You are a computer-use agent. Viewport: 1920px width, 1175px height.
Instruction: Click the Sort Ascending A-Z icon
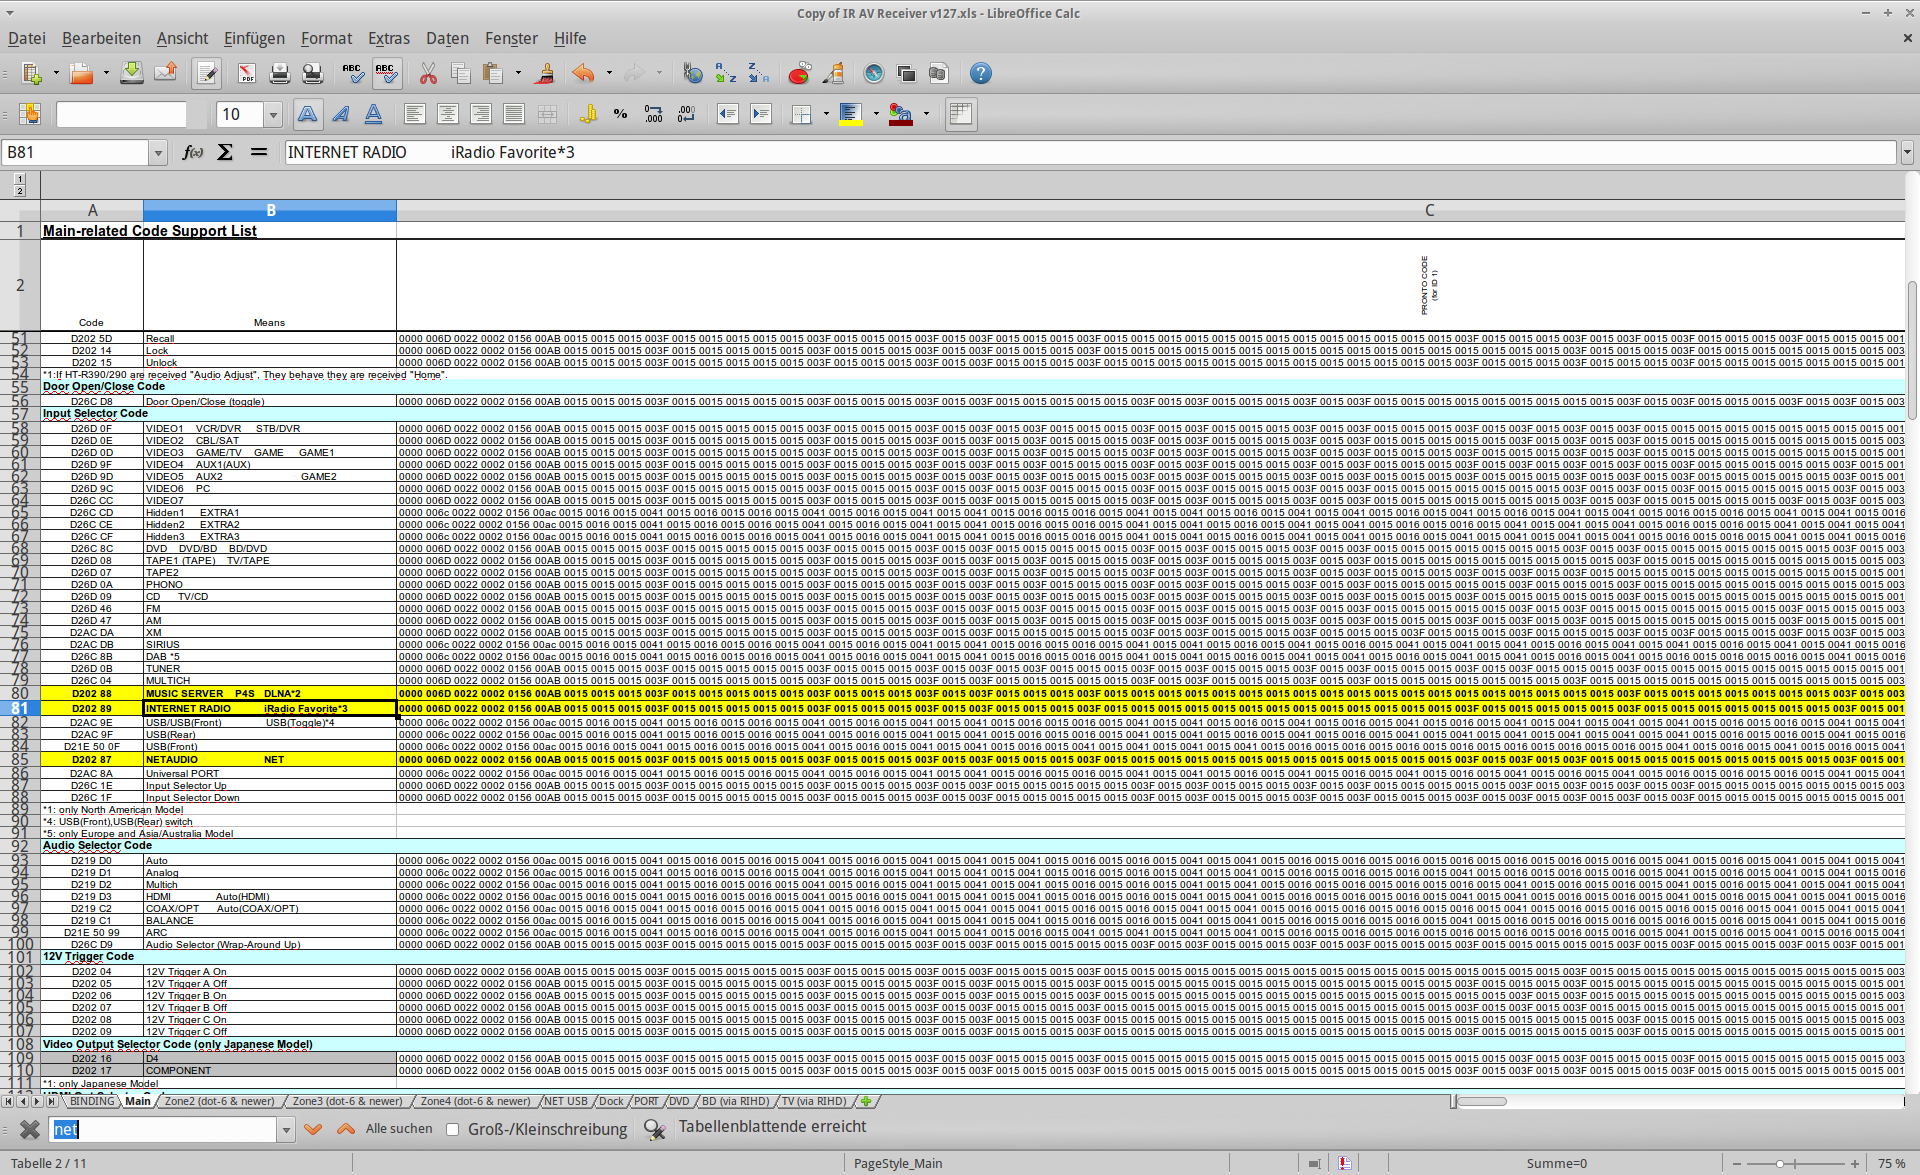[x=726, y=74]
